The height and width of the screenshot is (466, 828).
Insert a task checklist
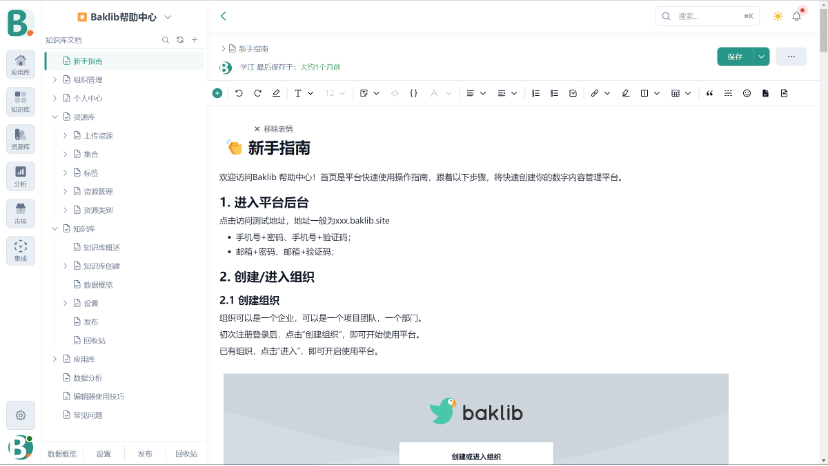pos(573,93)
